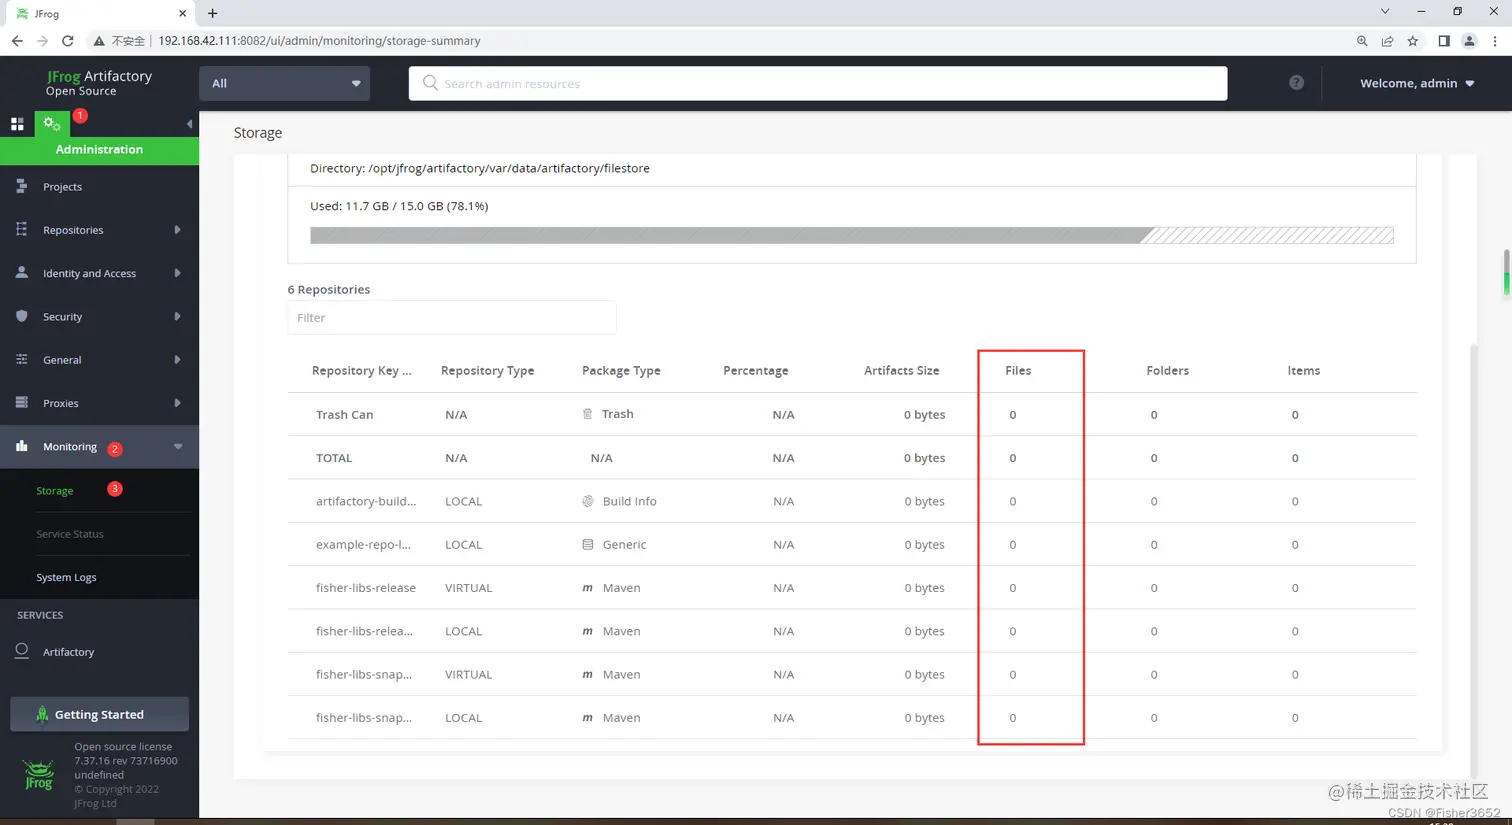Screen dimensions: 1512x825
Task: Sort by the Files column header
Action: (1018, 370)
